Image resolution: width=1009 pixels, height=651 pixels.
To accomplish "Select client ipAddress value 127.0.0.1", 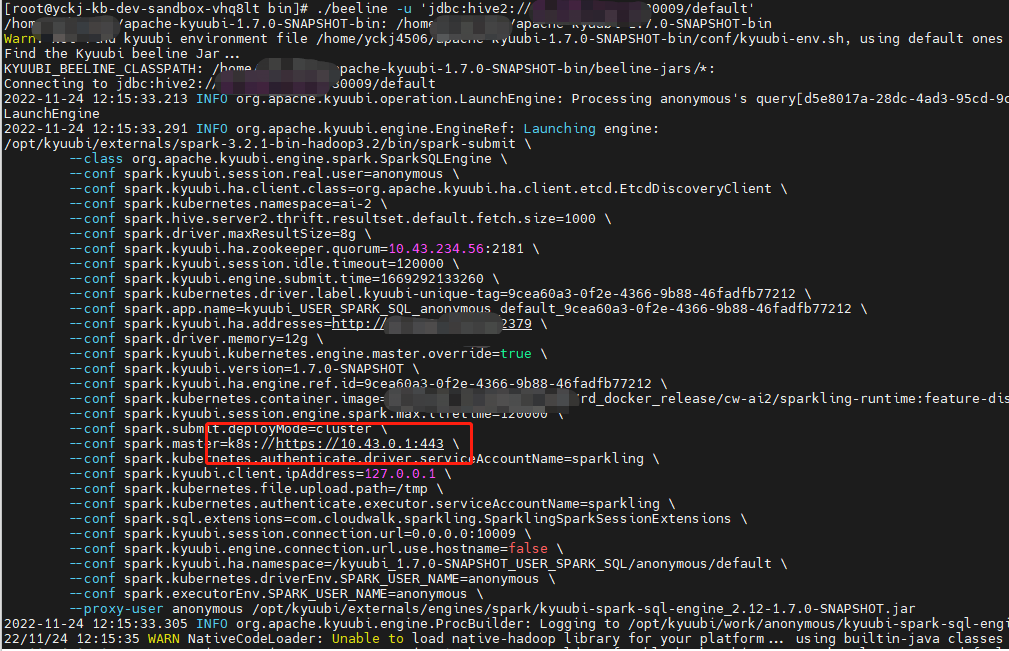I will point(400,474).
